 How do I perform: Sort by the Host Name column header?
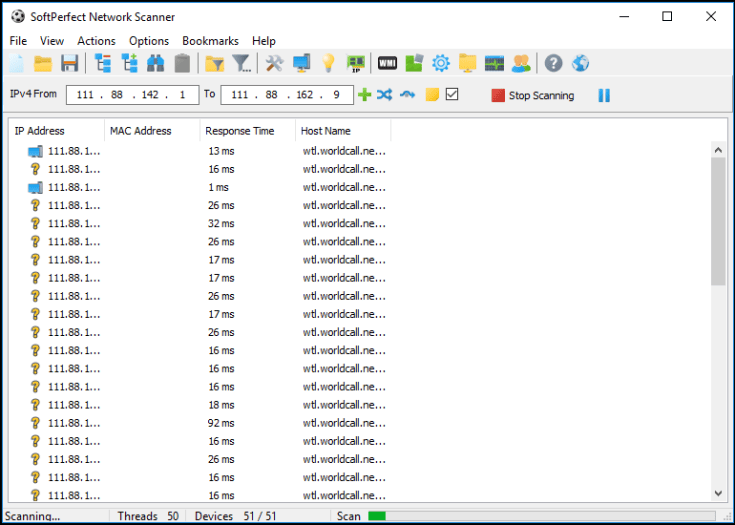(x=343, y=131)
